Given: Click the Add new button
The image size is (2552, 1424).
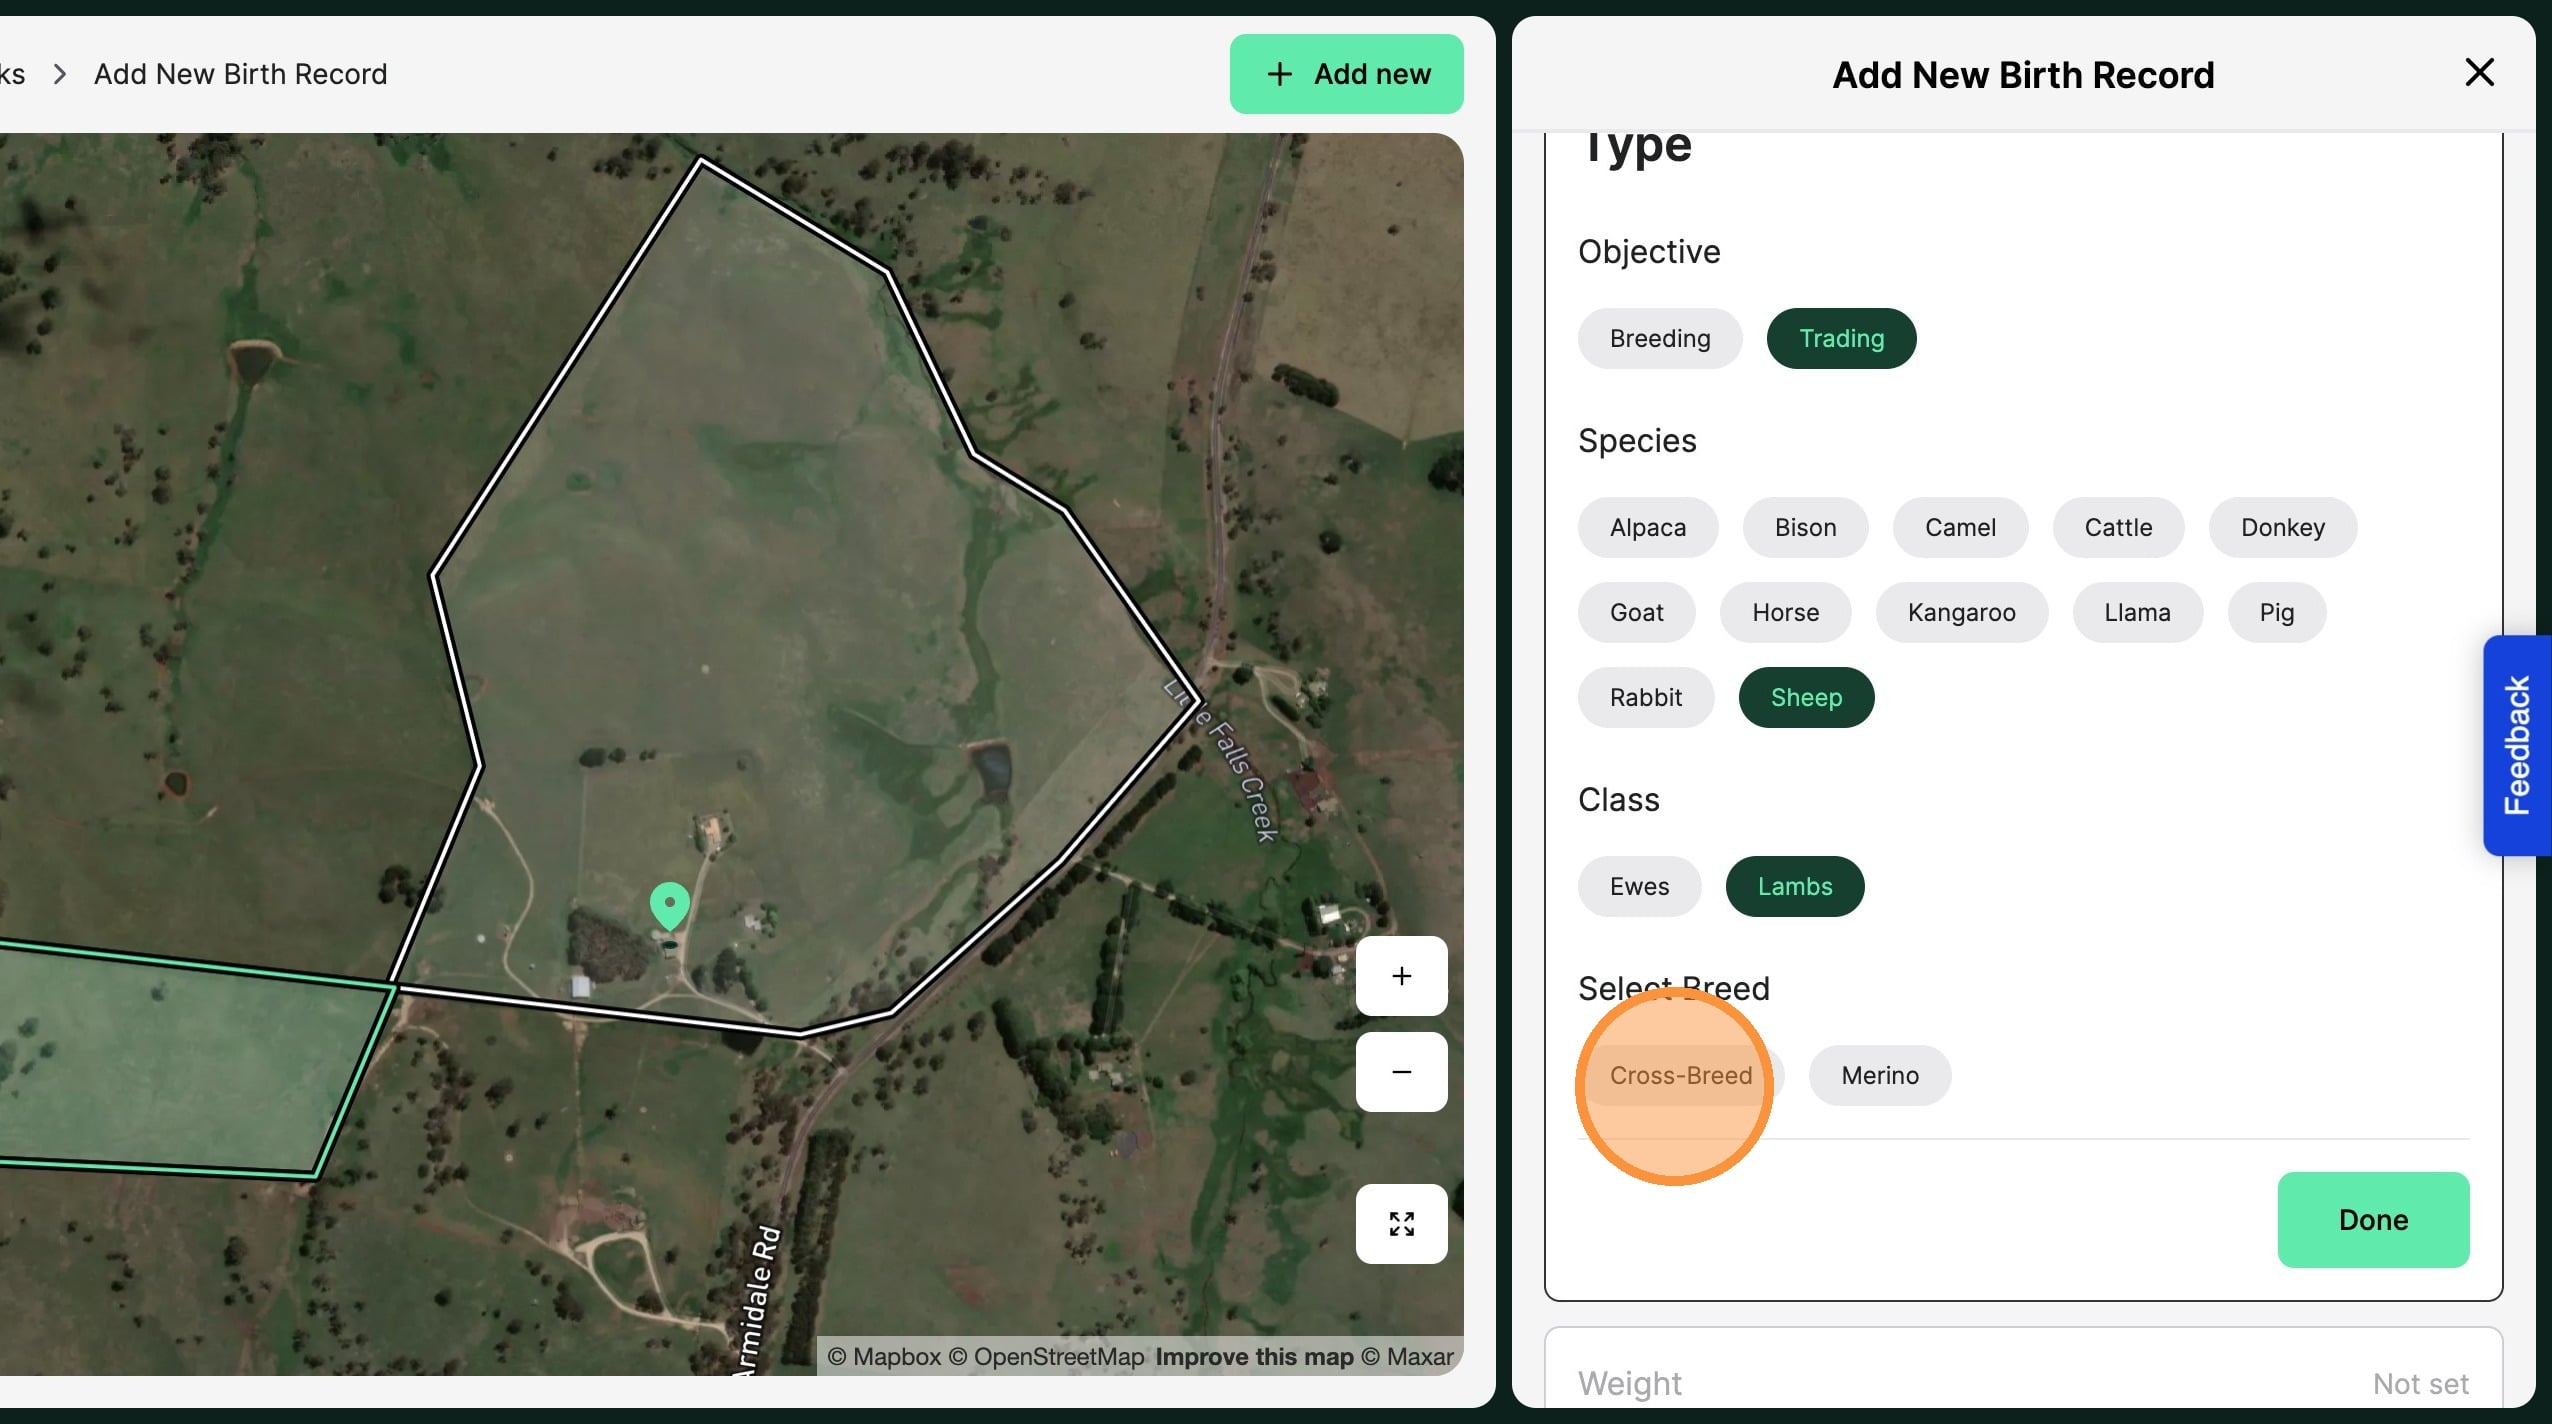Looking at the screenshot, I should [x=1346, y=74].
